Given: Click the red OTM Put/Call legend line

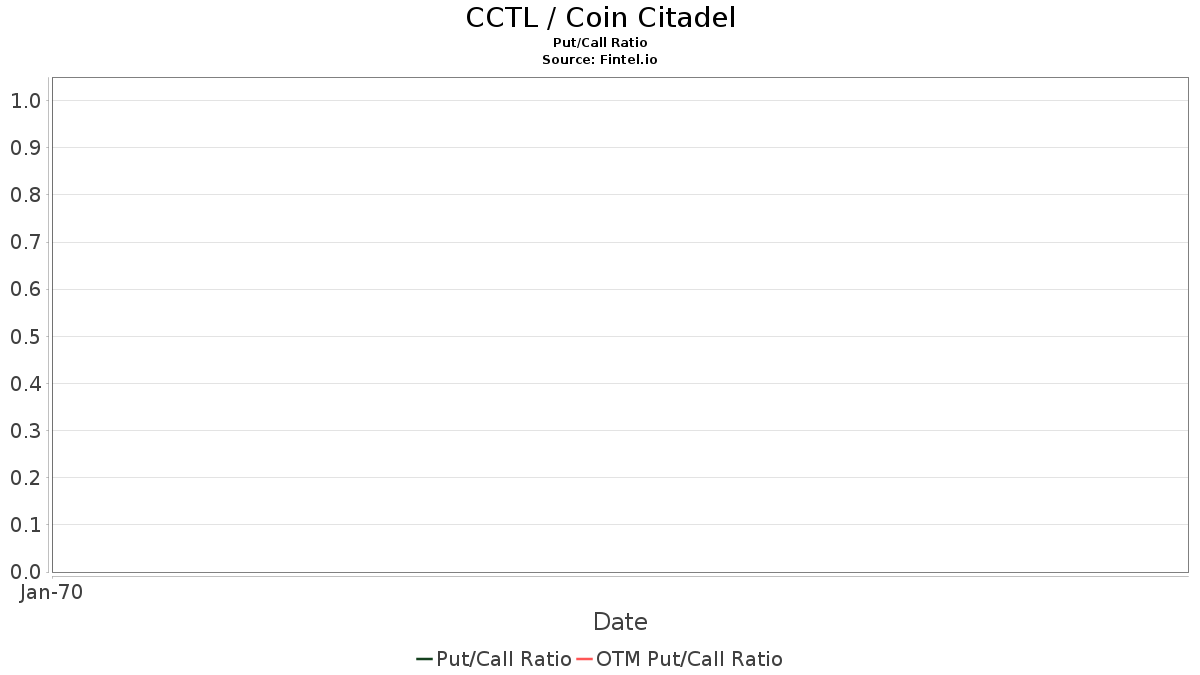Looking at the screenshot, I should pos(585,659).
